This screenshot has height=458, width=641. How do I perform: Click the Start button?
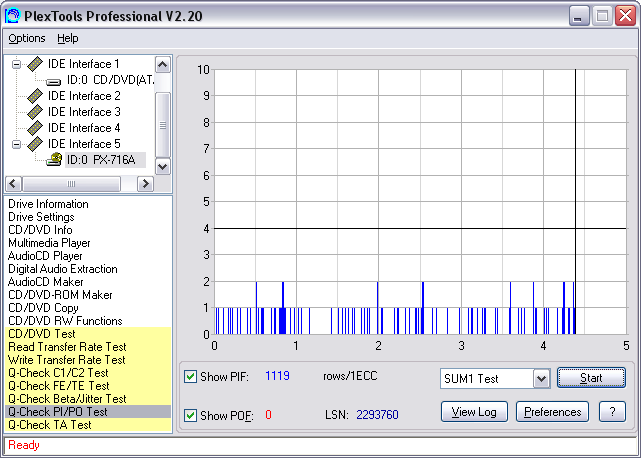pyautogui.click(x=591, y=378)
